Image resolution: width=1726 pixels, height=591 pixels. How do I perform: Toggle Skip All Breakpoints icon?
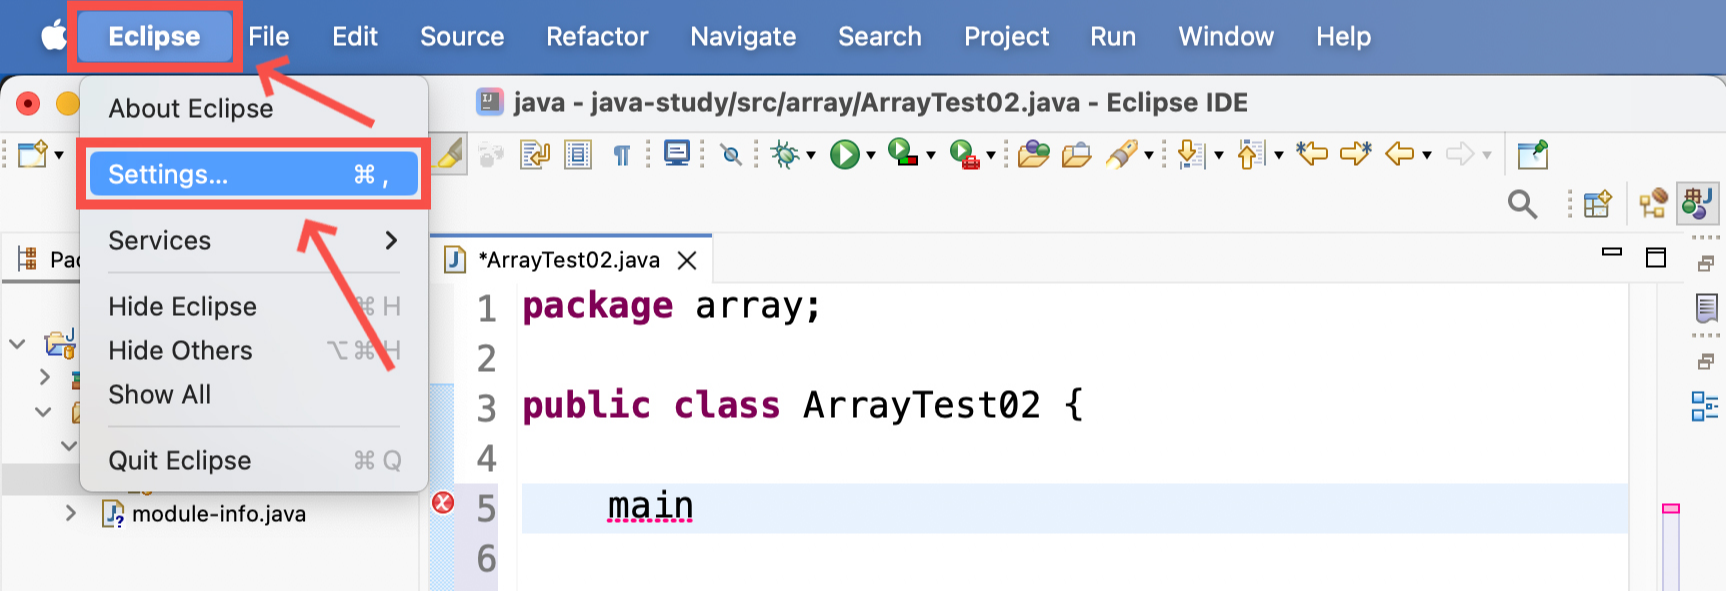(x=732, y=155)
